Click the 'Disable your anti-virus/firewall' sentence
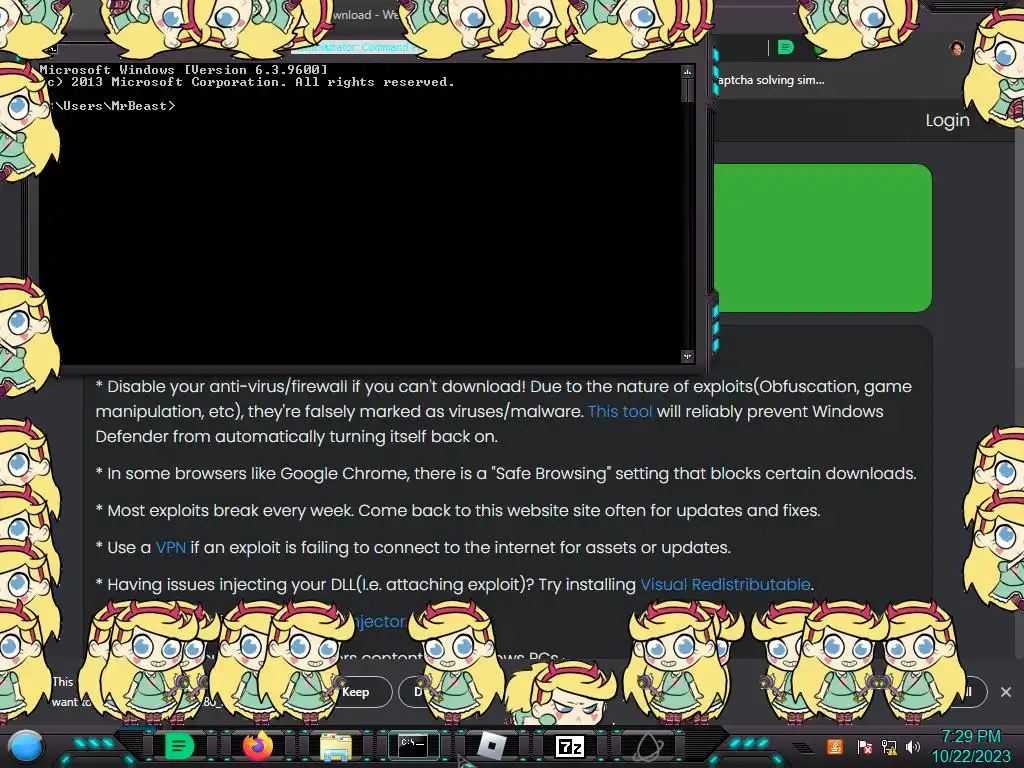 tap(504, 411)
